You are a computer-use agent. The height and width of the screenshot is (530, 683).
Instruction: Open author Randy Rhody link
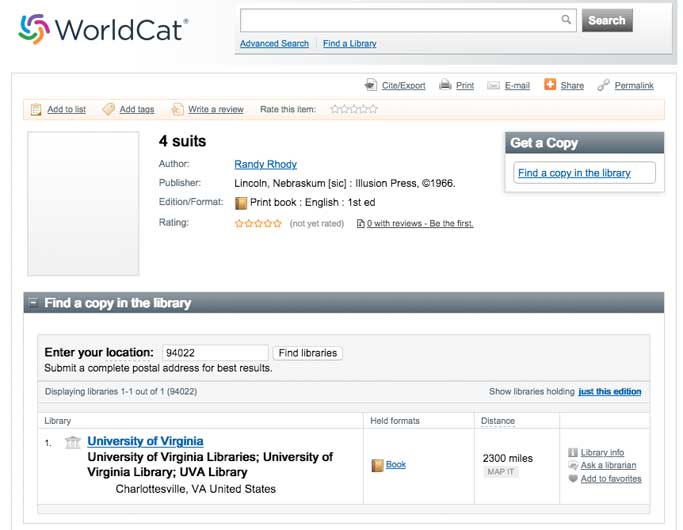265,164
